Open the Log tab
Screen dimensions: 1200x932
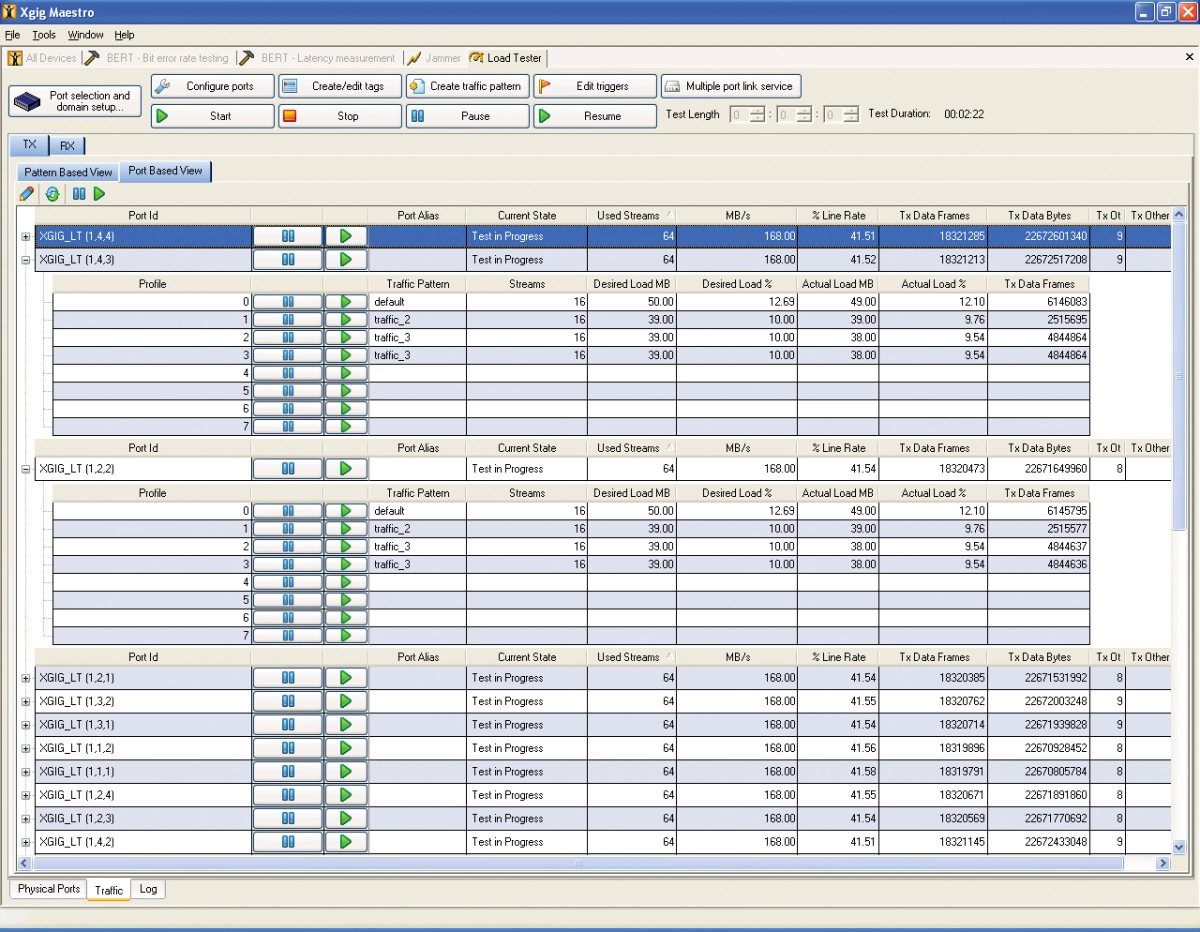click(x=148, y=889)
